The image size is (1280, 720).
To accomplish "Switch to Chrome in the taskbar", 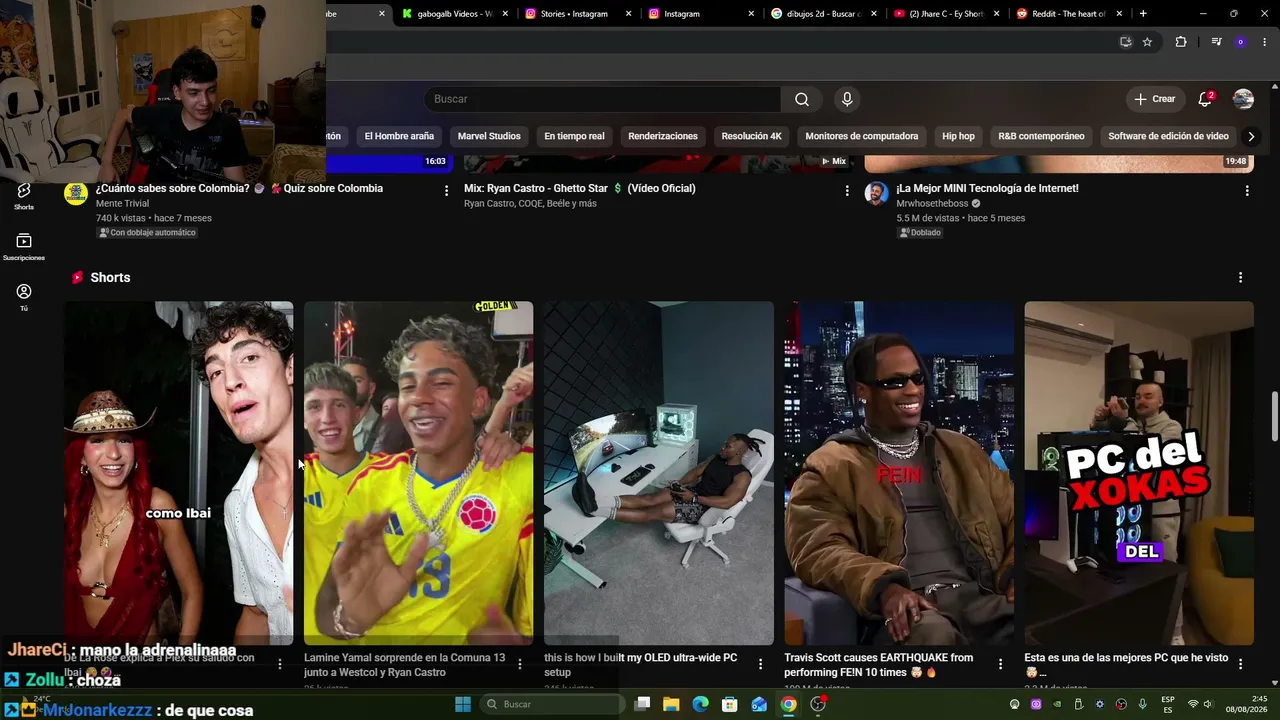I will coord(789,704).
